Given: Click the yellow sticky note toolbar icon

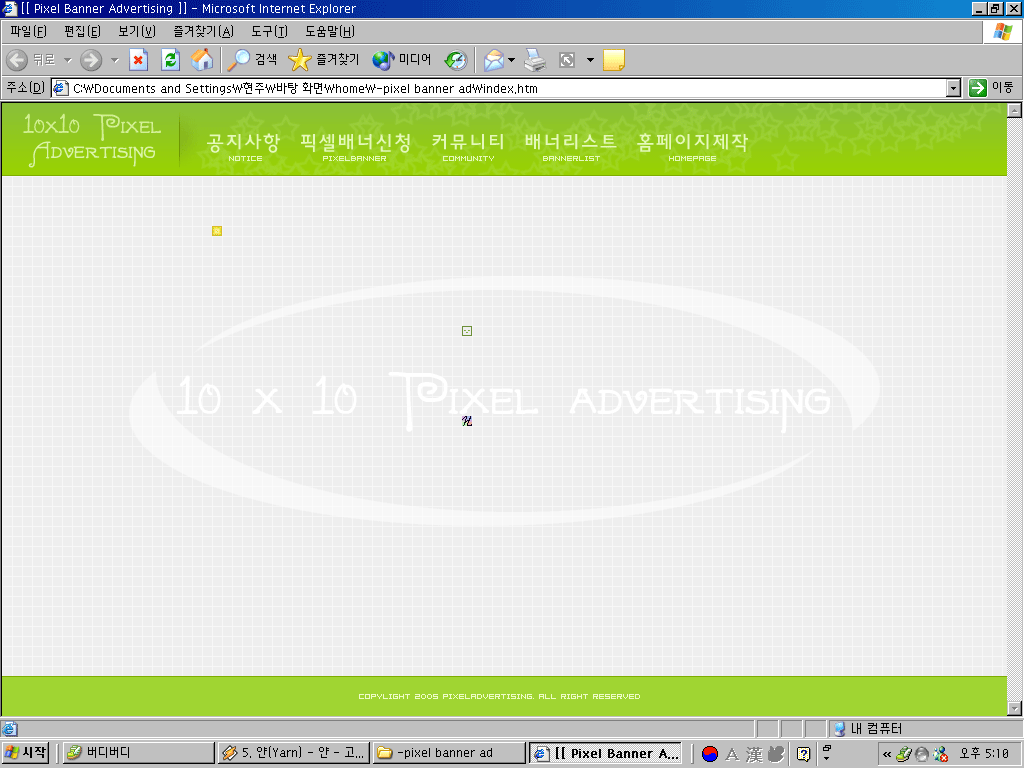Looking at the screenshot, I should point(614,60).
